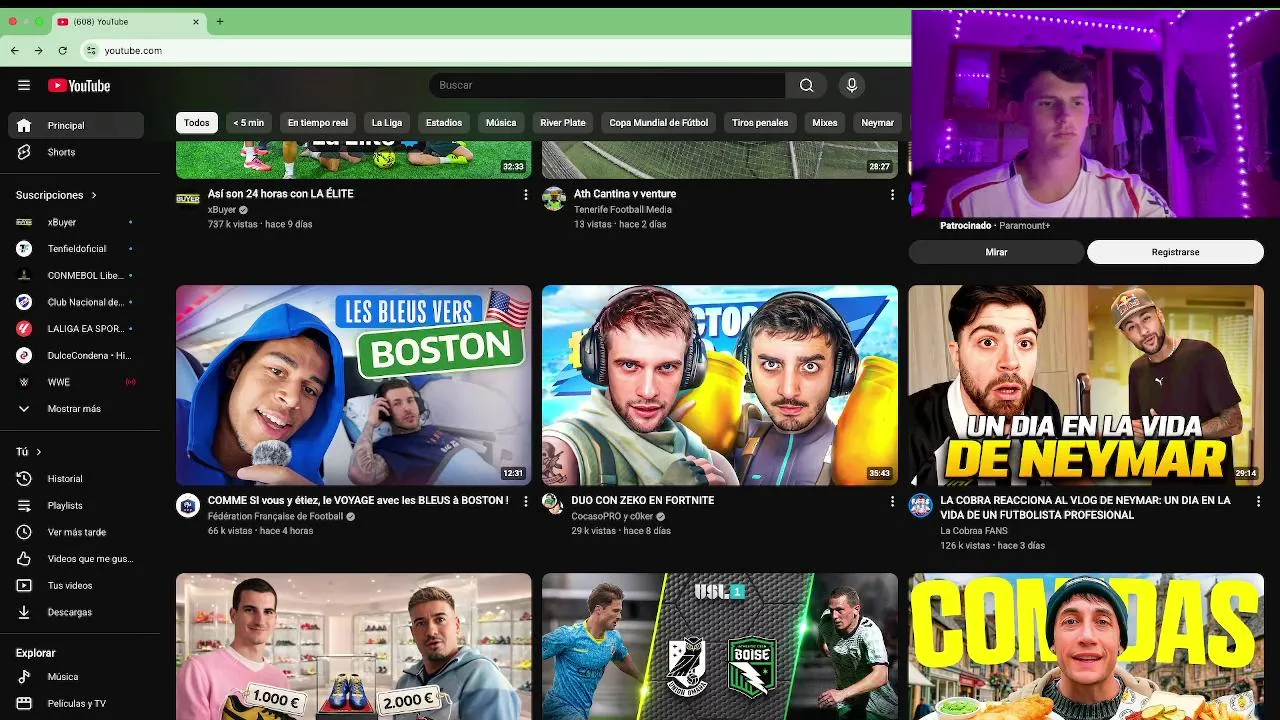
Task: Click the Mirar button on ad
Action: click(996, 252)
